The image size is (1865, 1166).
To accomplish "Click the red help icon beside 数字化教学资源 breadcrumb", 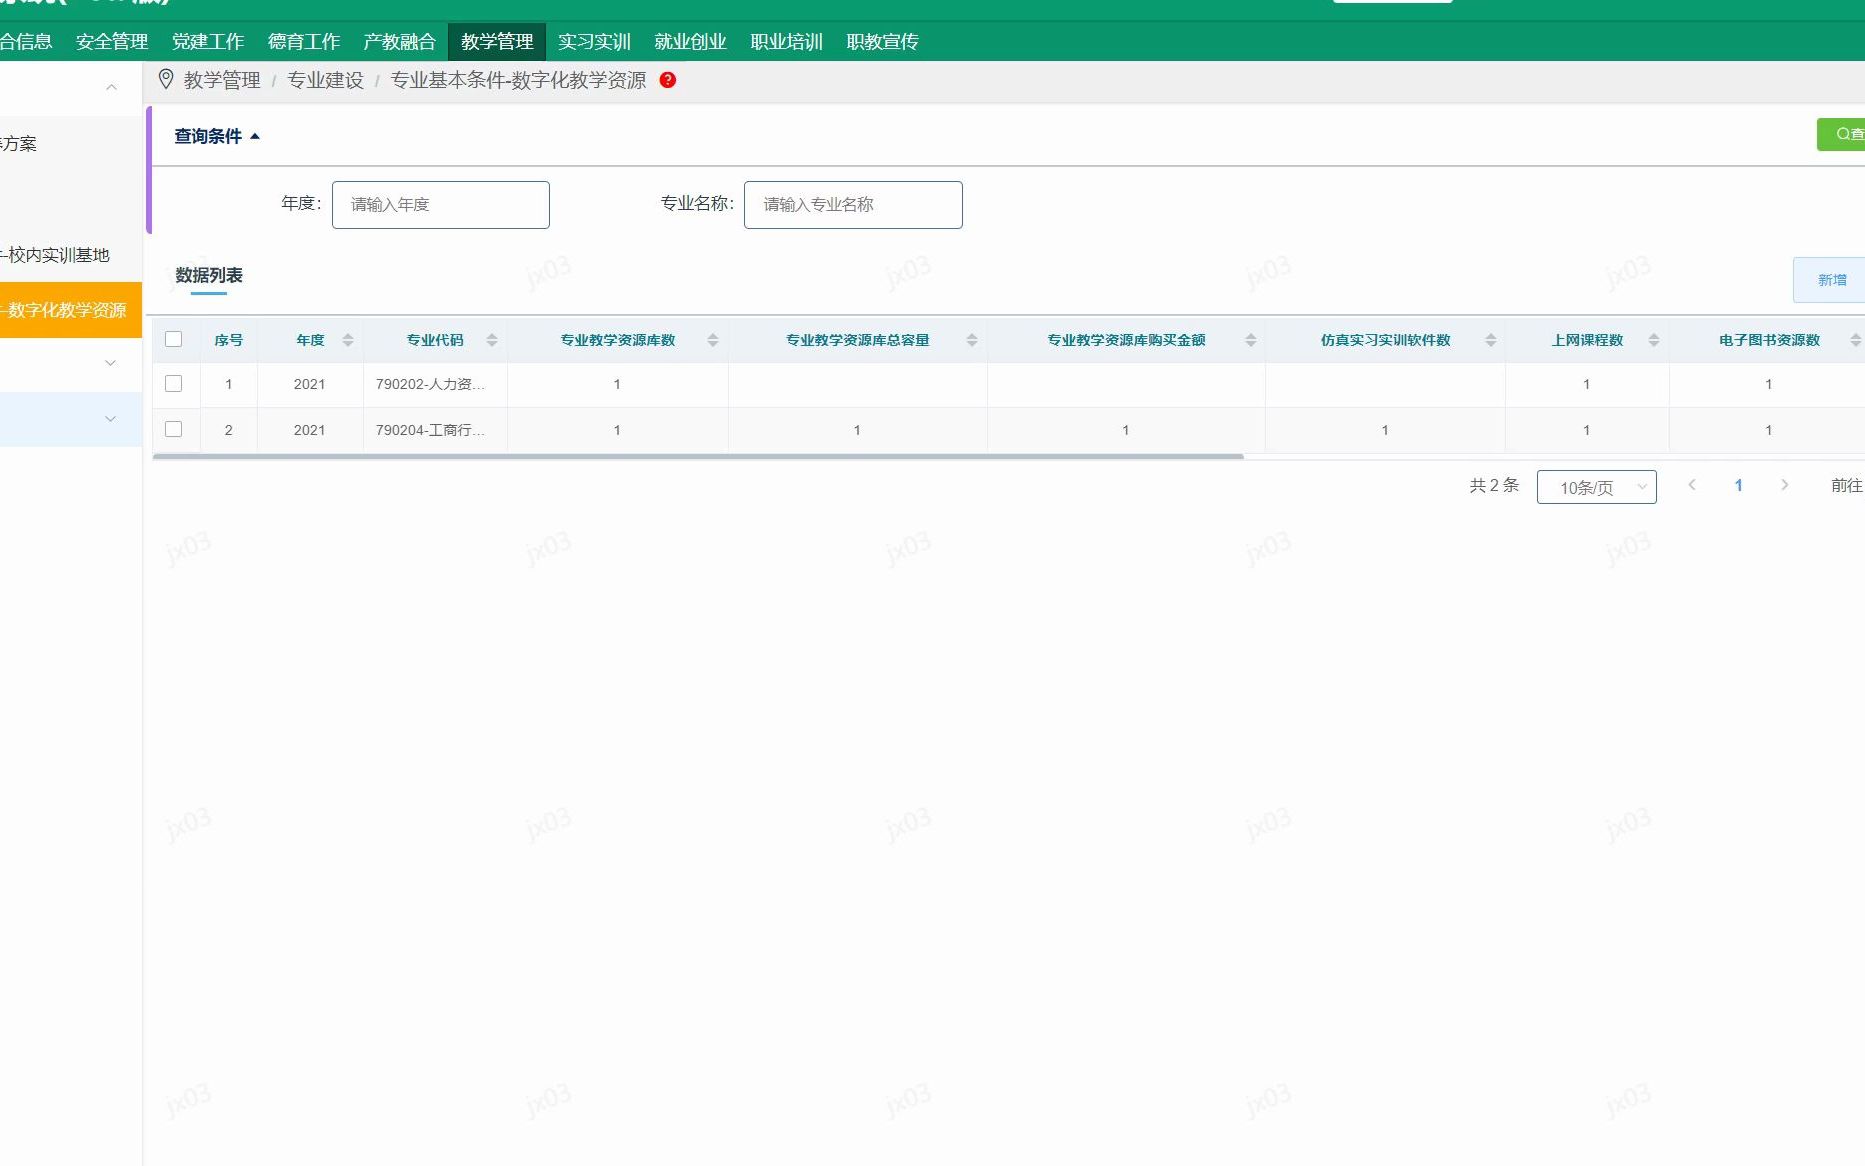I will tap(666, 81).
